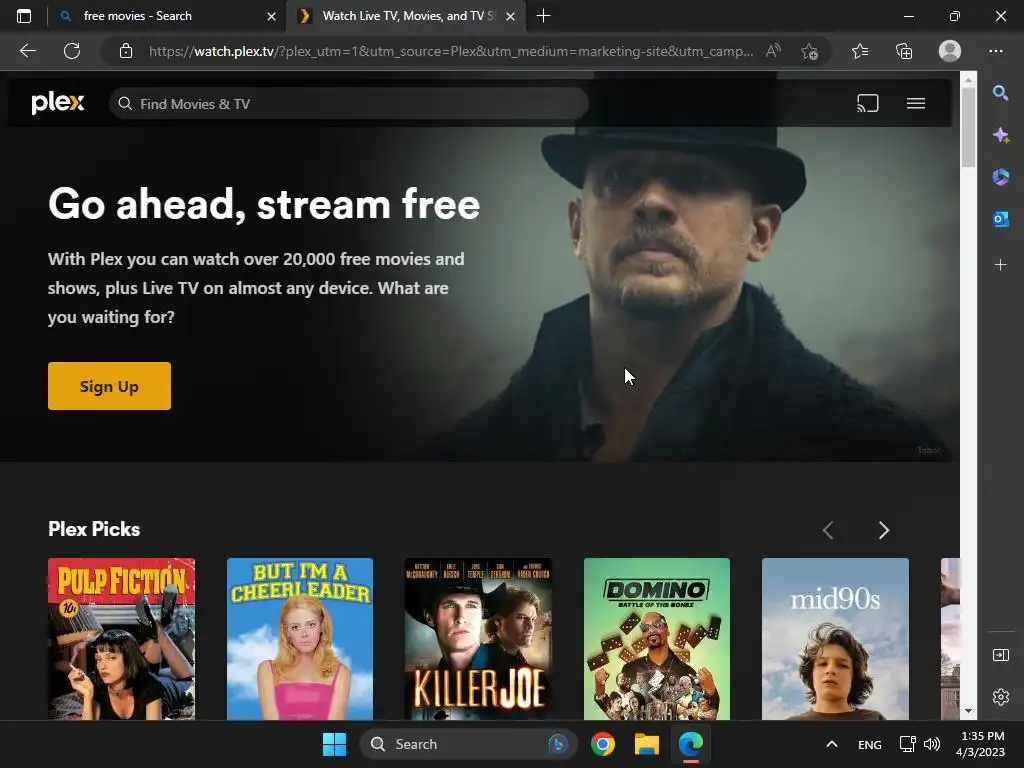Add a sidebar app with plus icon

point(1000,264)
